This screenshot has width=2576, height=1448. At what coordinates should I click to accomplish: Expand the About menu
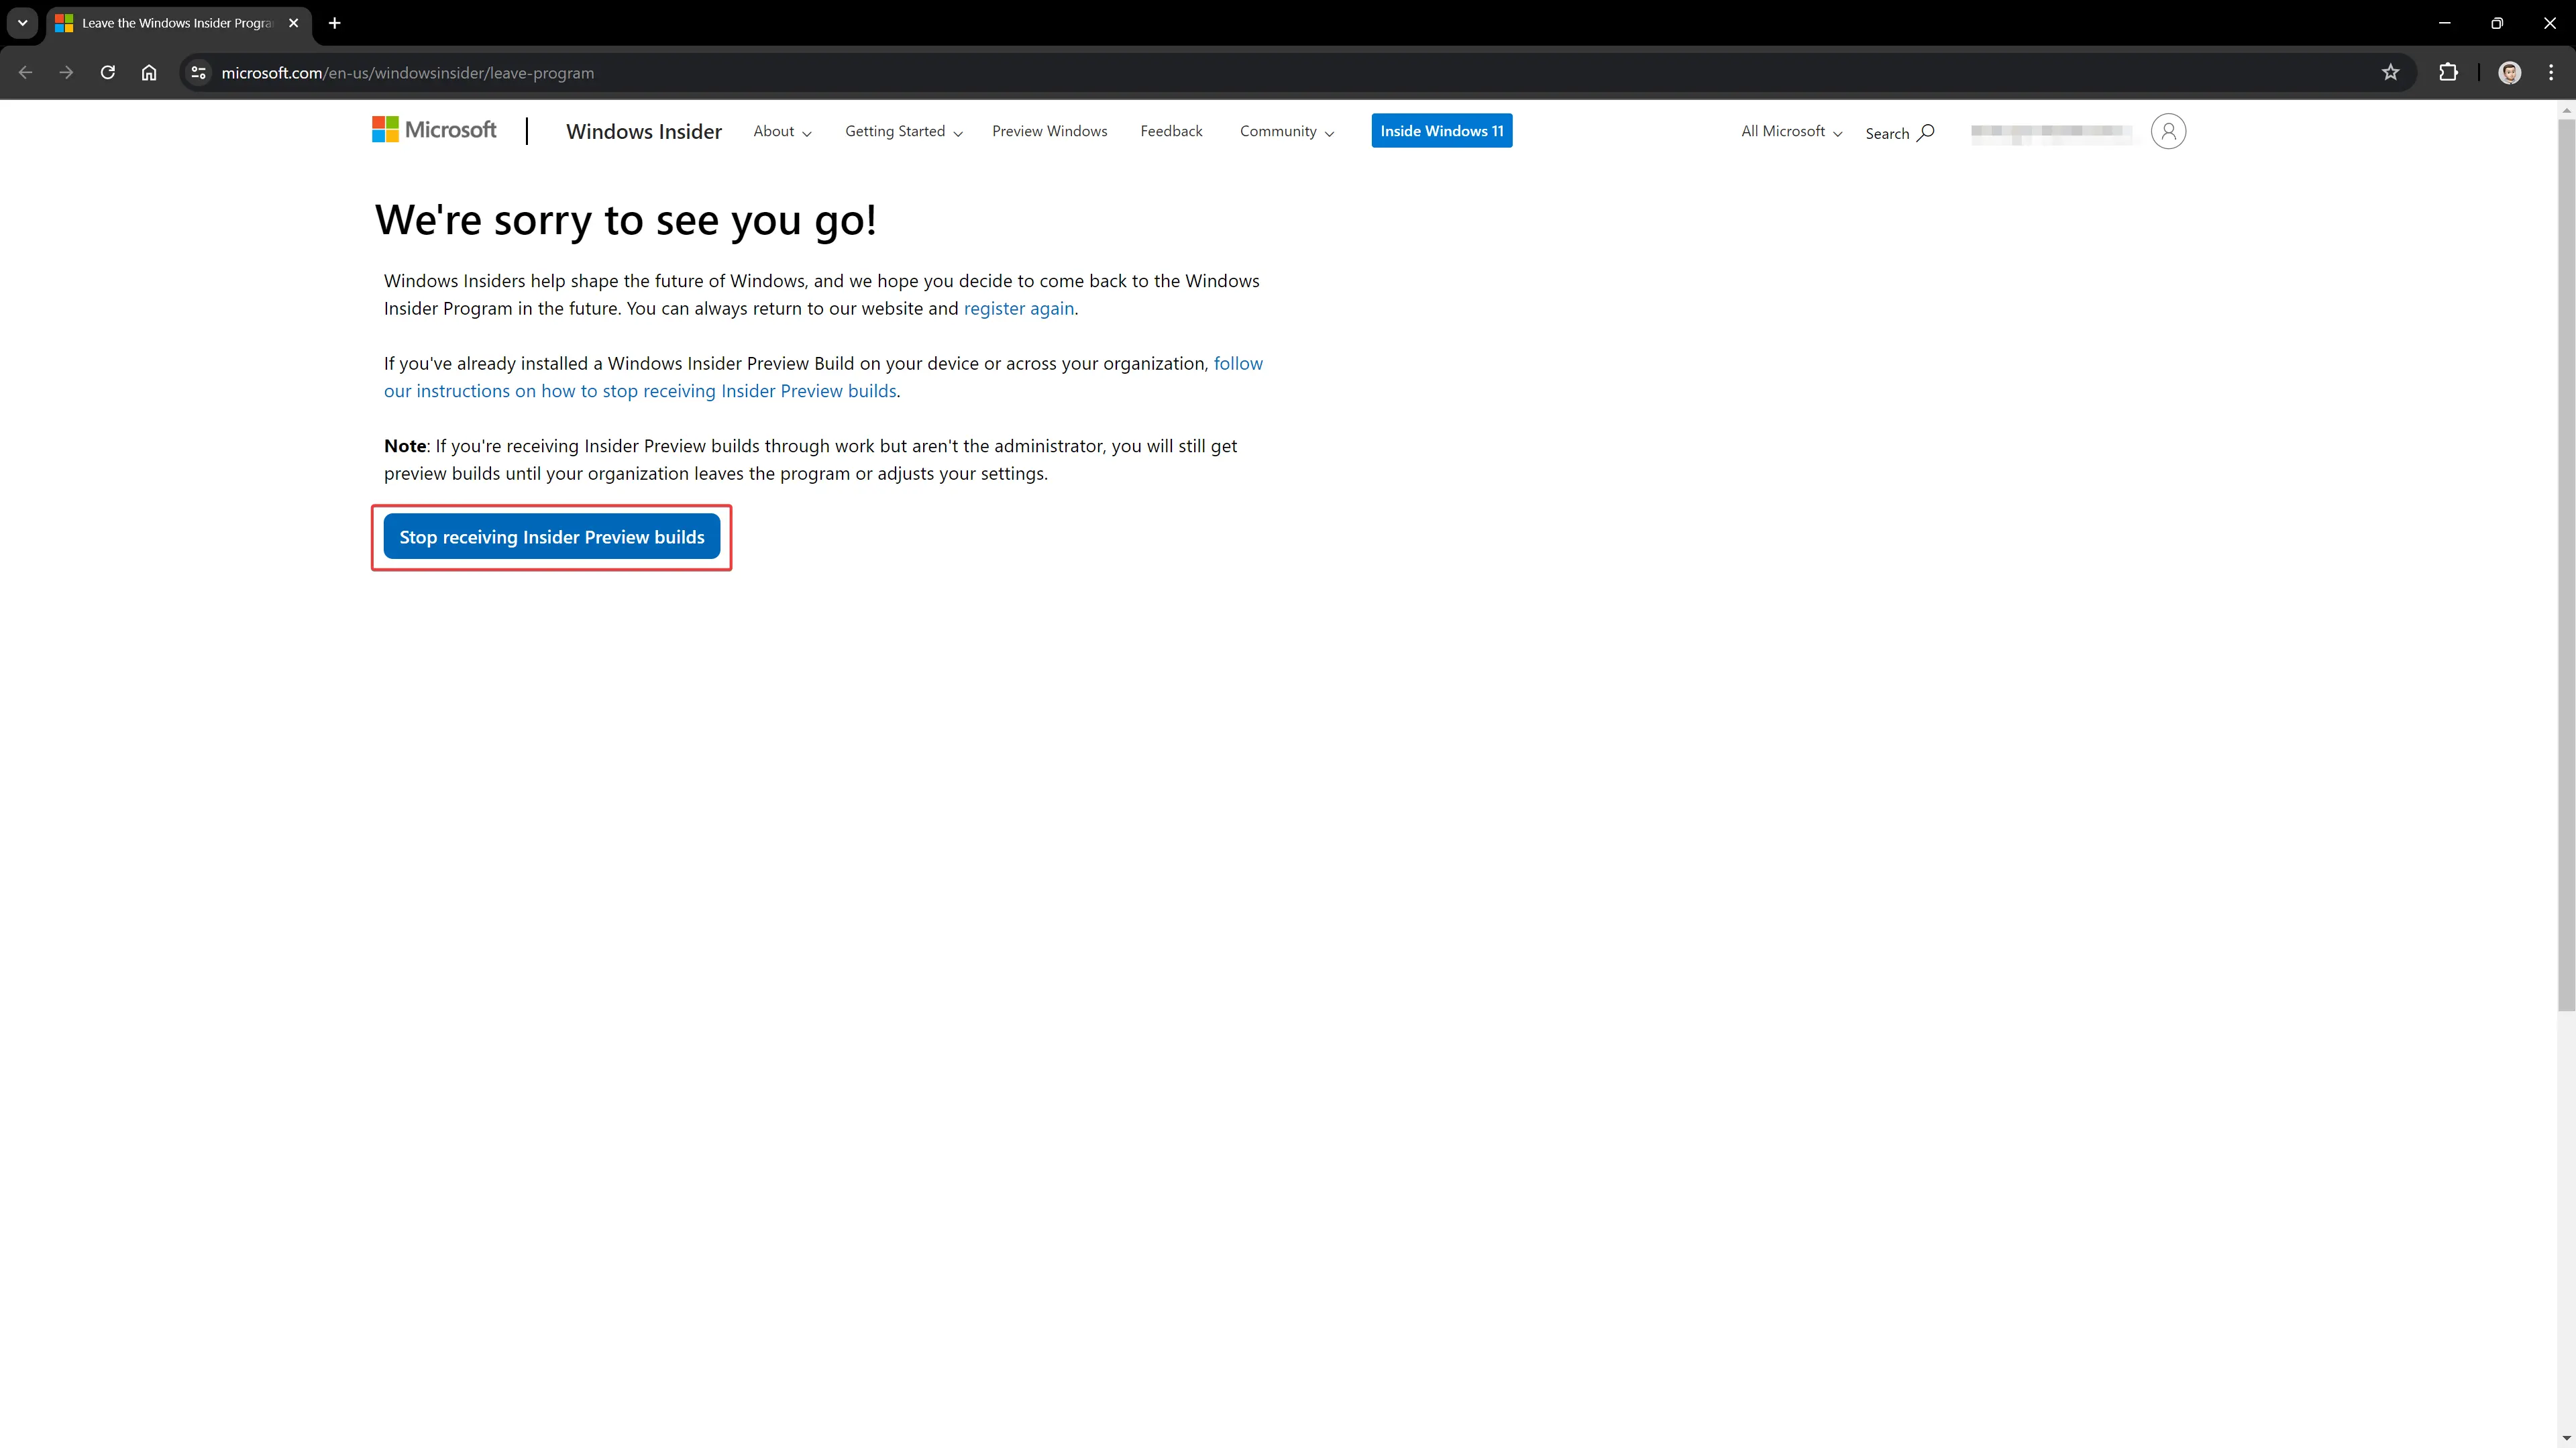coord(782,131)
